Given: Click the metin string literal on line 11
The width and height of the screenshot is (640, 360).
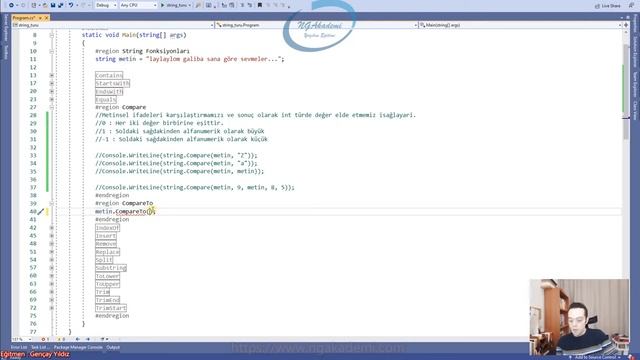Looking at the screenshot, I should pos(213,59).
